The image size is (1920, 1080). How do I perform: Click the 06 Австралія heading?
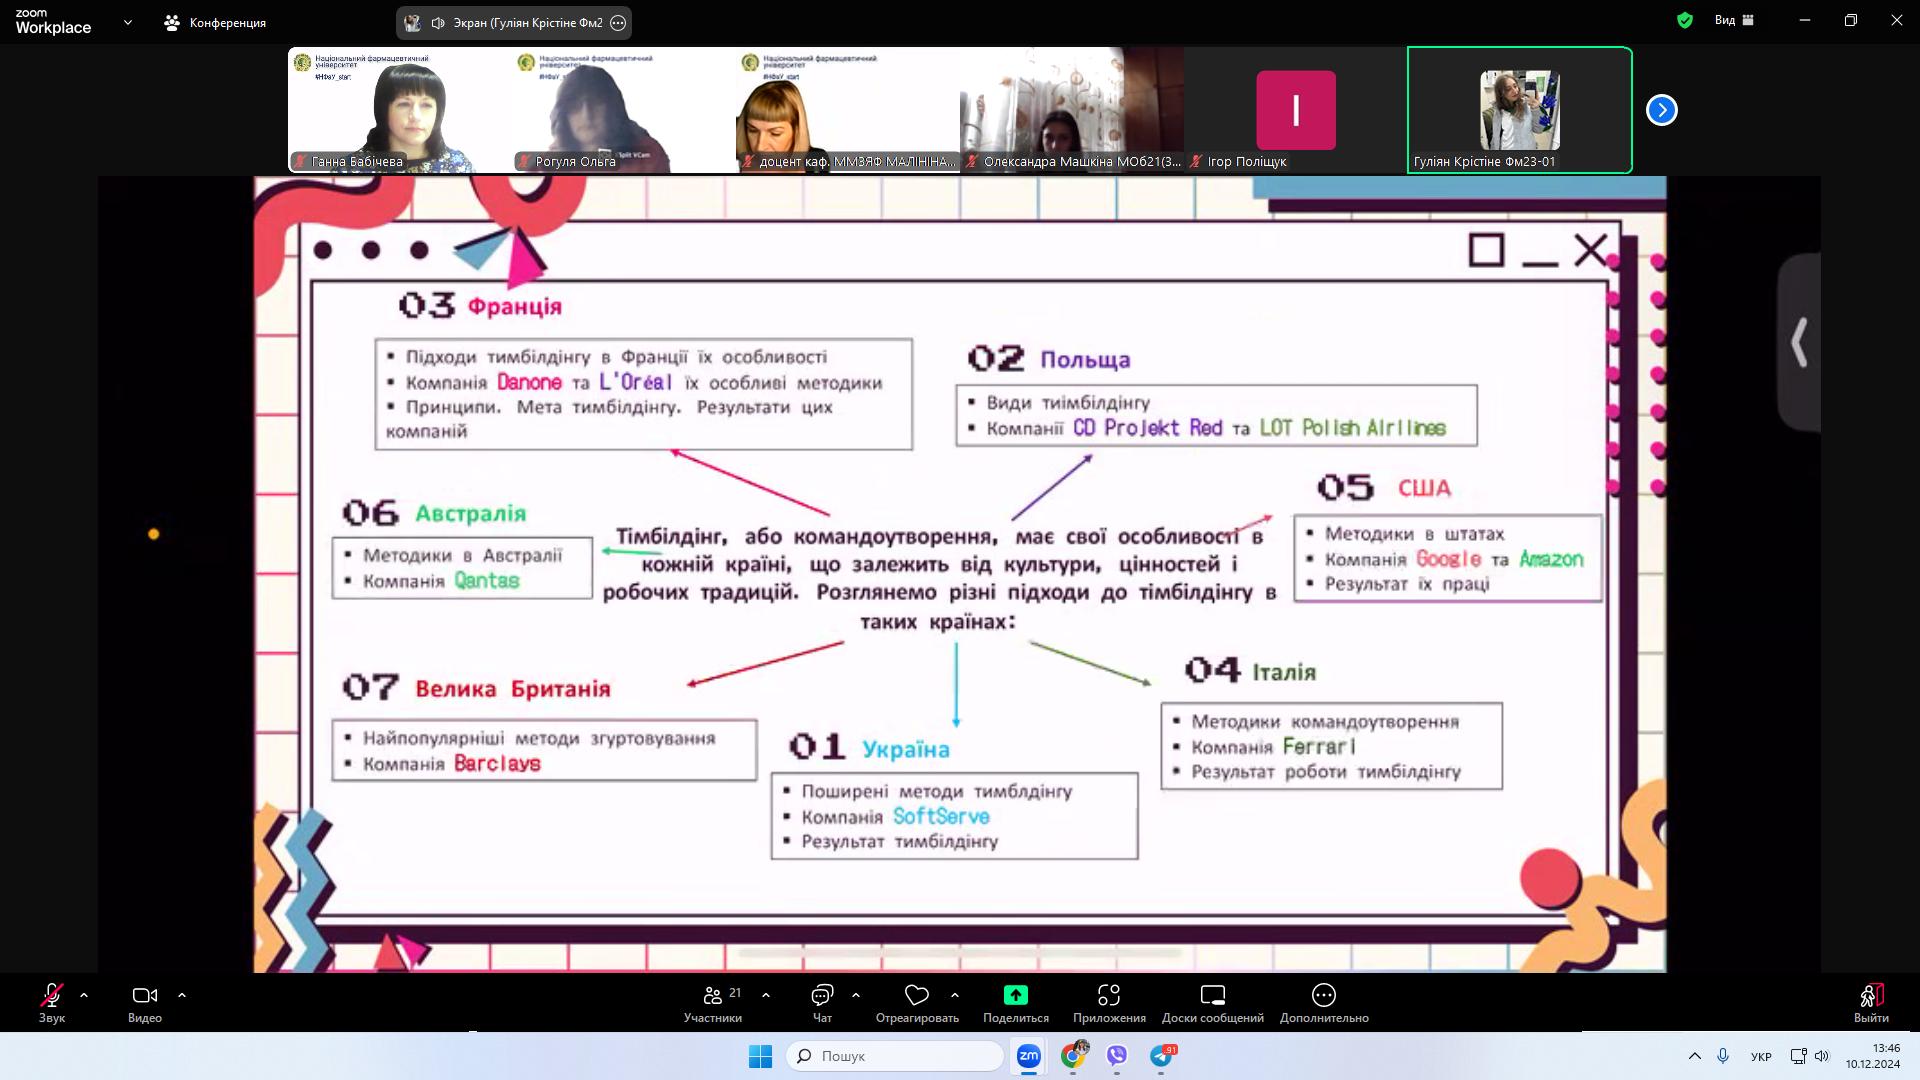click(434, 513)
